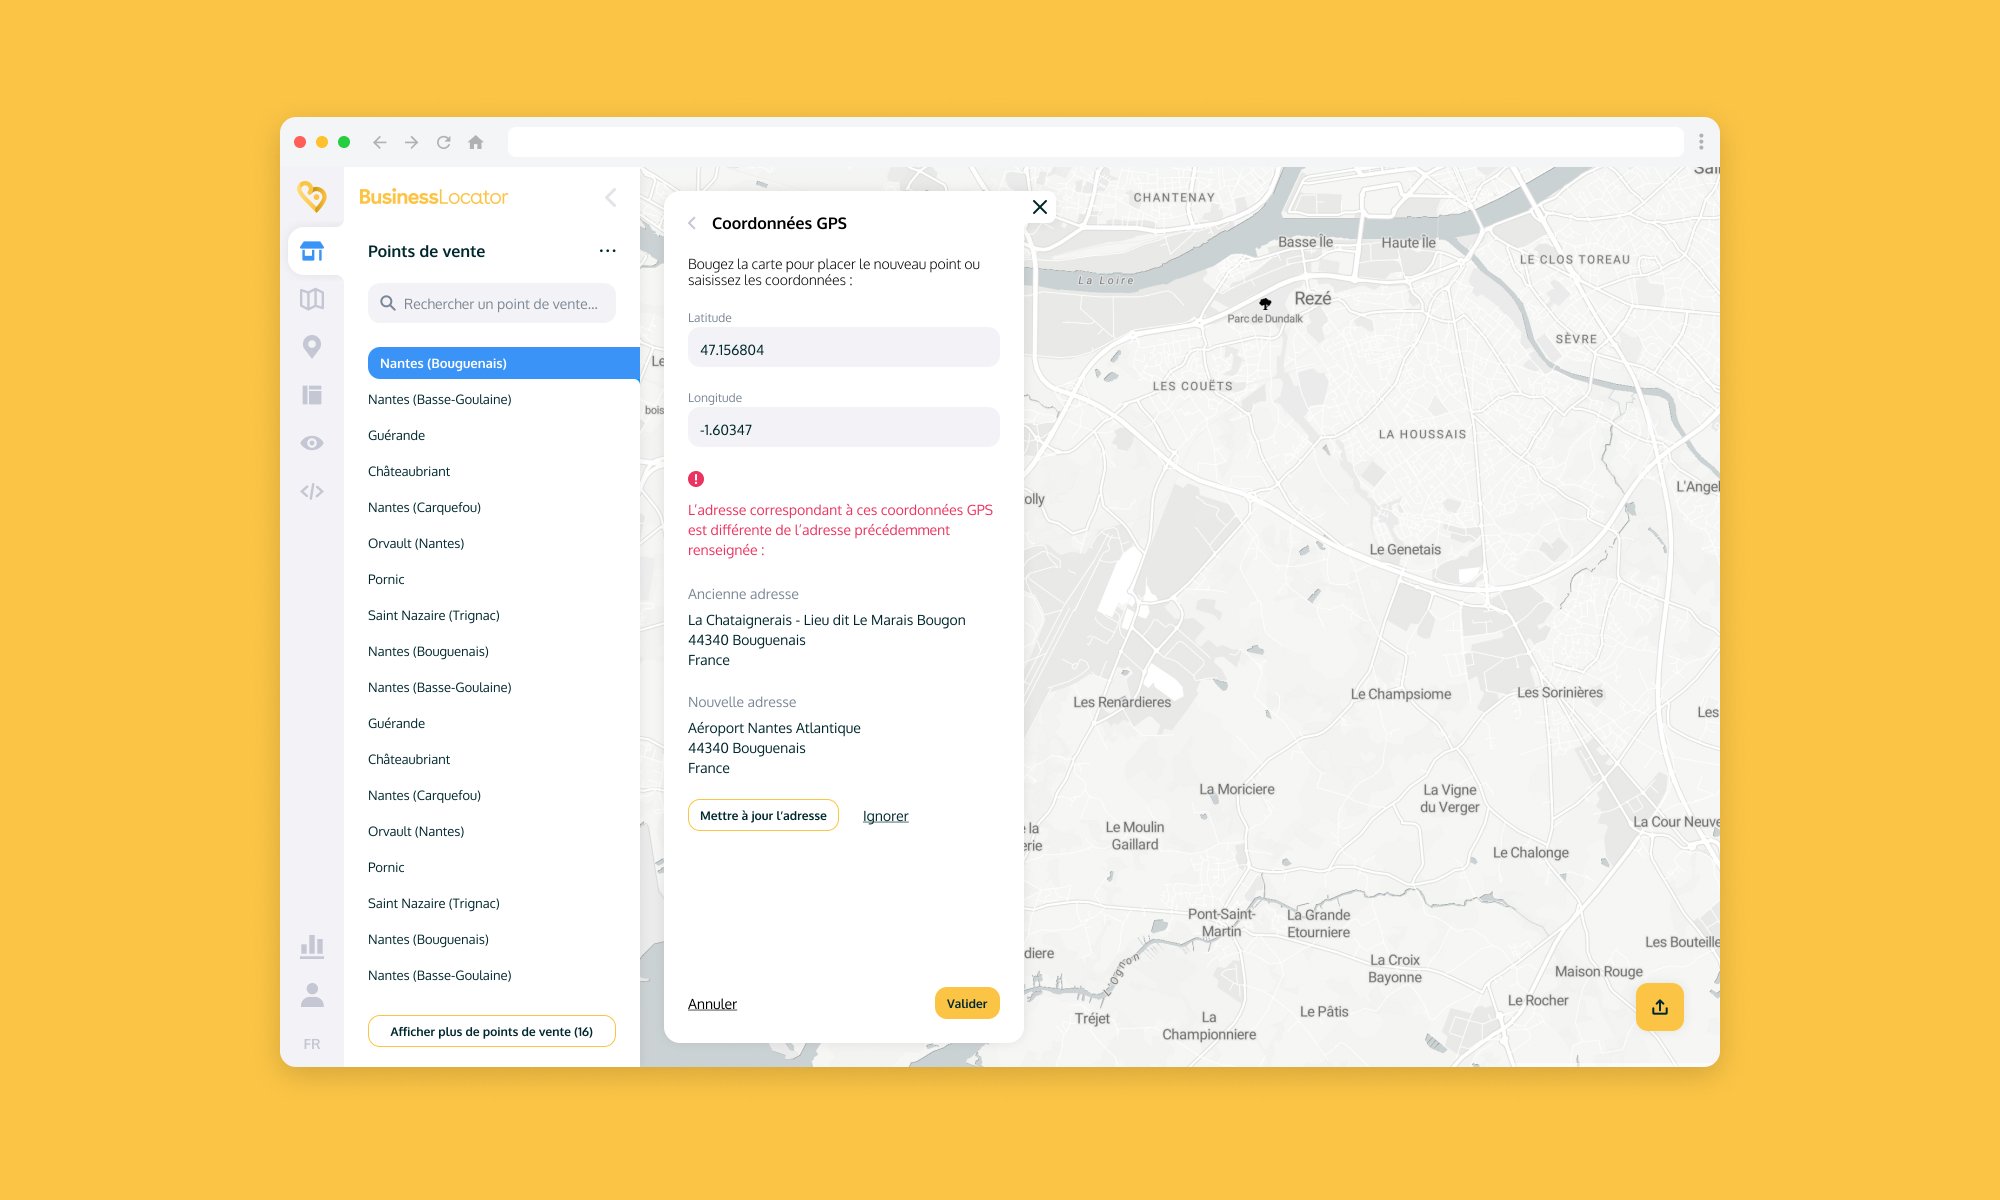Open the bar chart statistics icon
Viewport: 2000px width, 1200px height.
(x=312, y=946)
